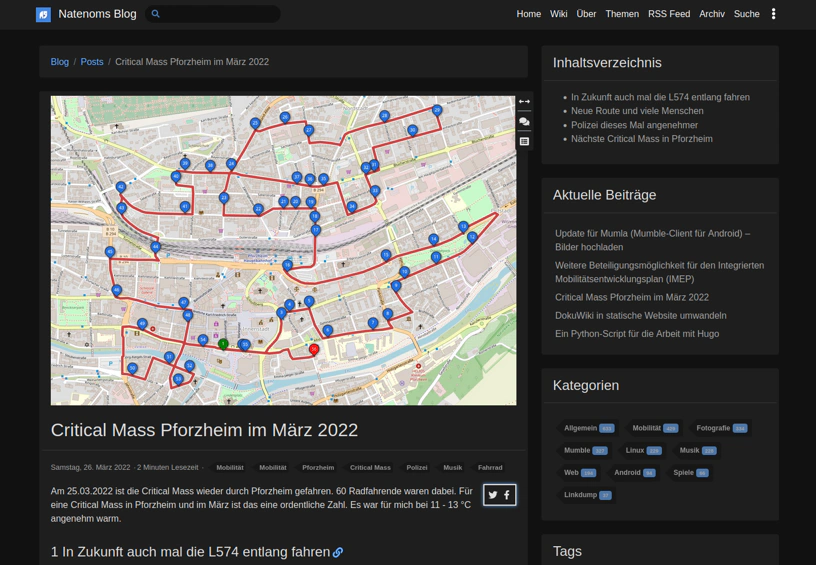Open sidebar 'Critical Mass Pforzheim im März 2022'
The width and height of the screenshot is (816, 565).
[632, 297]
